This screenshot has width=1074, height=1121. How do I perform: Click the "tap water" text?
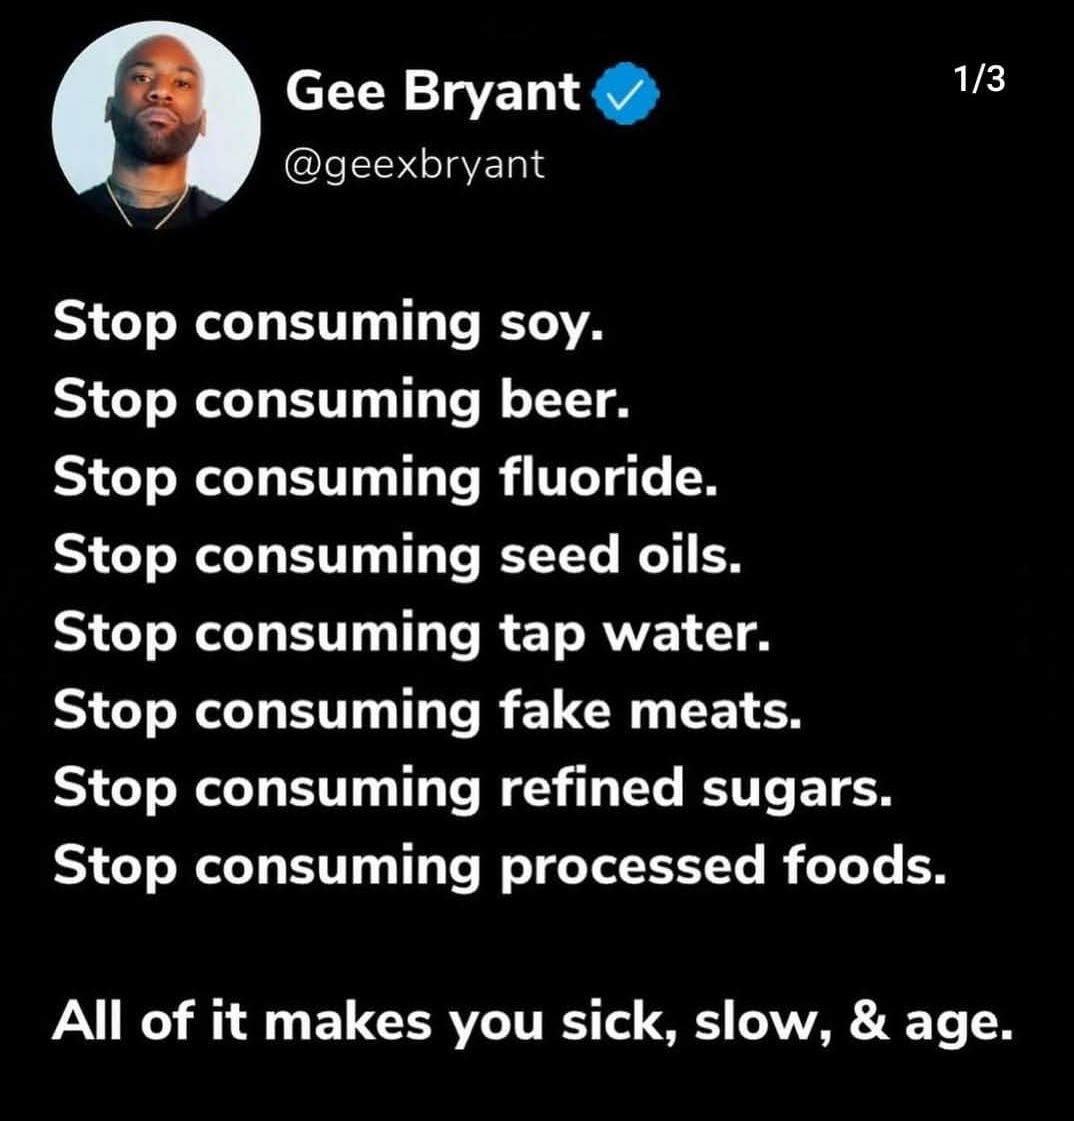tap(634, 633)
